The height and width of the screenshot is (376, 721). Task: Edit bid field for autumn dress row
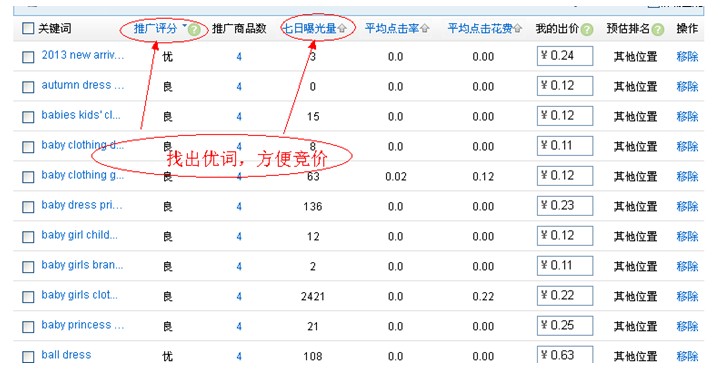pyautogui.click(x=565, y=85)
